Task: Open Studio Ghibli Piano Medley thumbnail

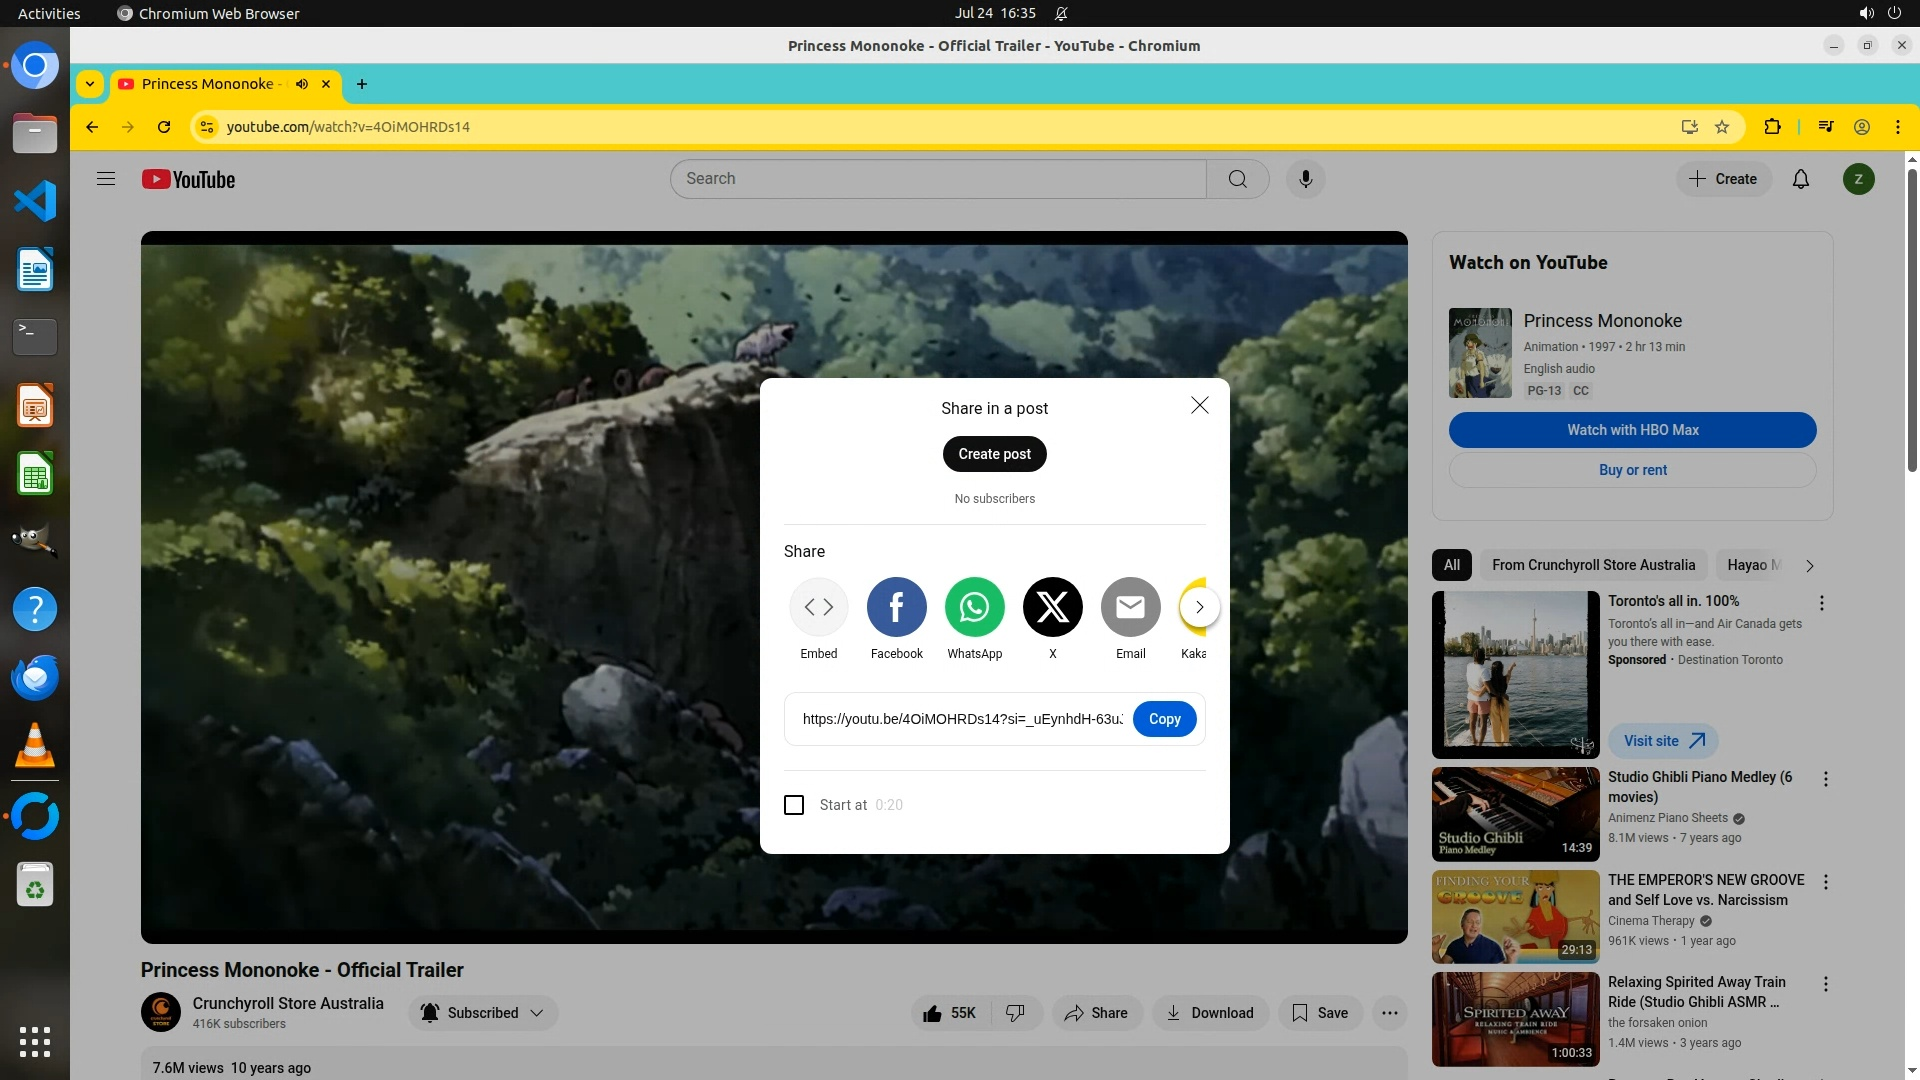Action: coord(1515,814)
